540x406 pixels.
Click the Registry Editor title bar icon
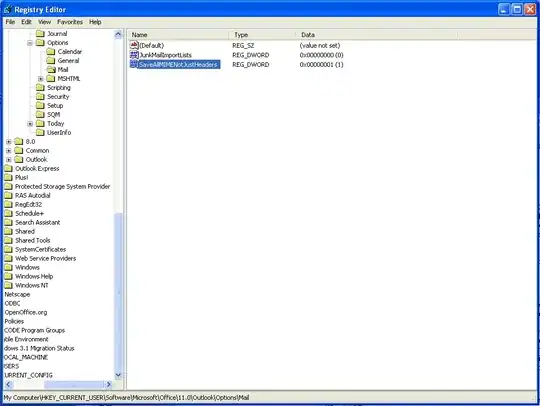[x=8, y=9]
